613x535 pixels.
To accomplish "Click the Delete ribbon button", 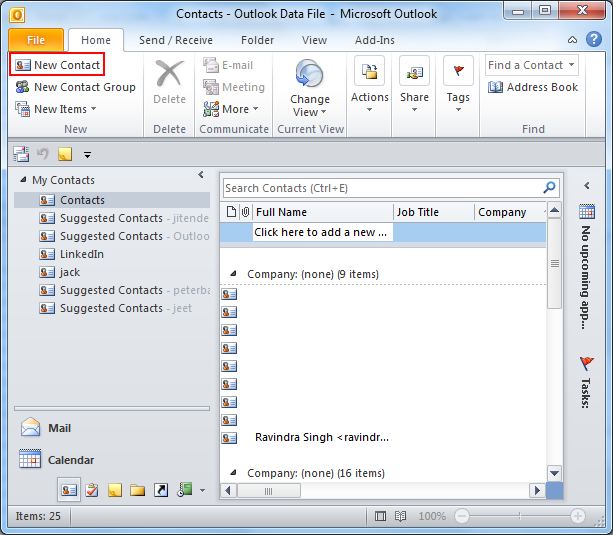I will coord(169,82).
